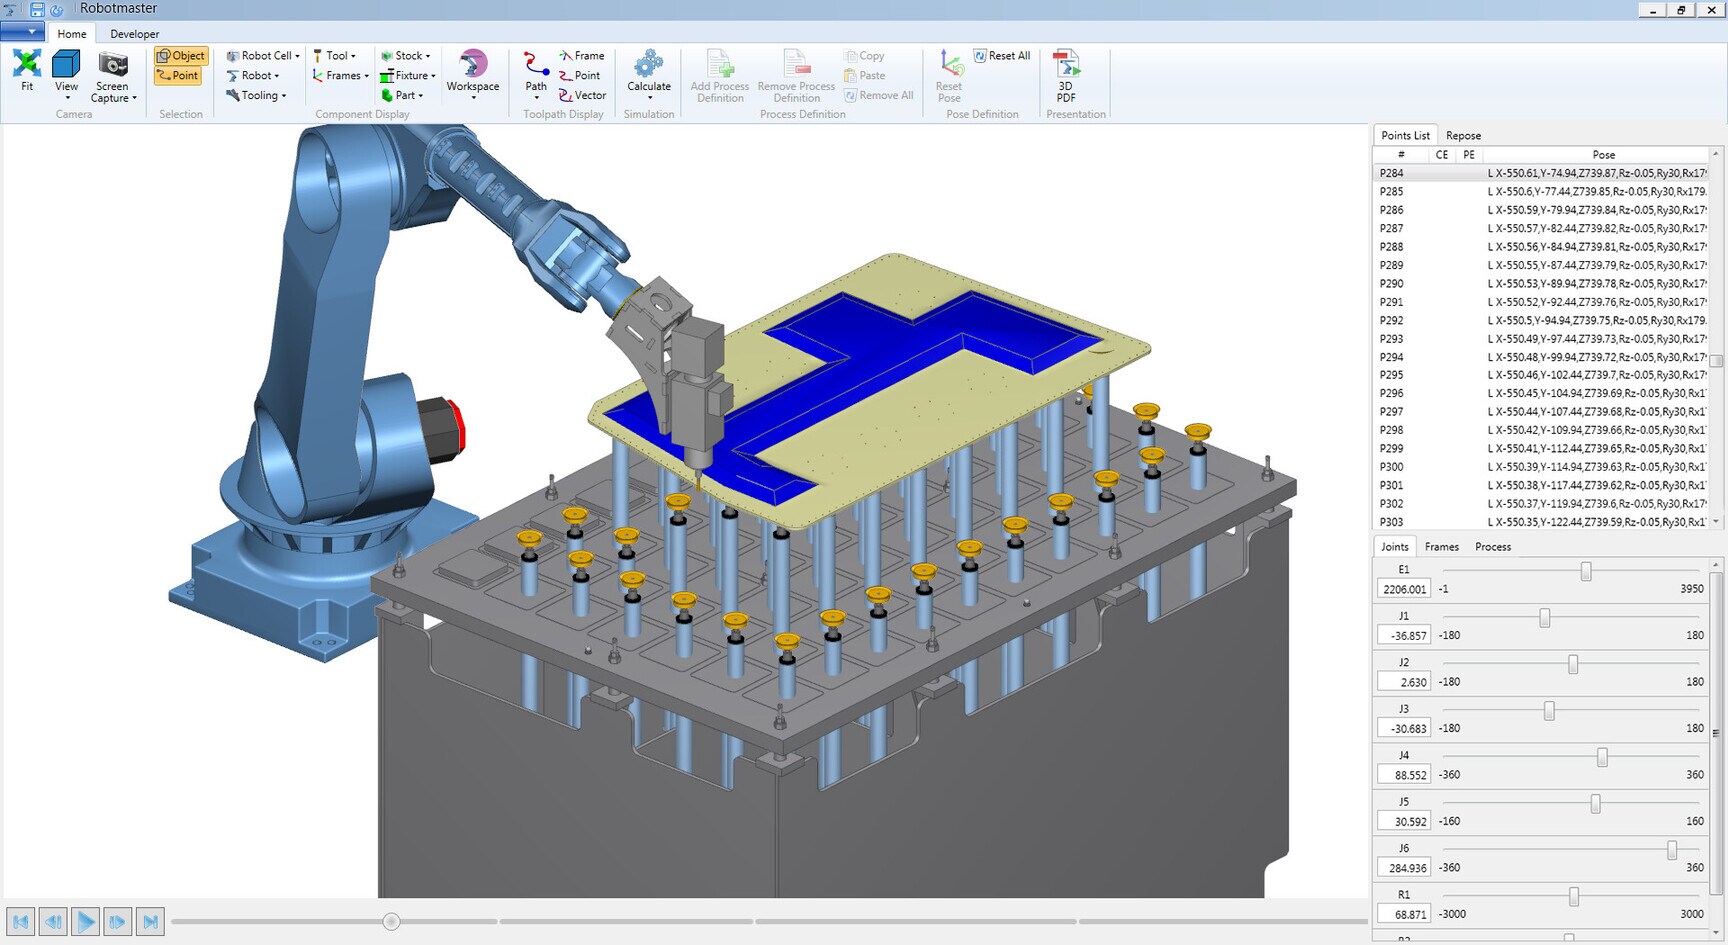The width and height of the screenshot is (1728, 945).
Task: Click the E1 value input field
Action: click(1403, 589)
